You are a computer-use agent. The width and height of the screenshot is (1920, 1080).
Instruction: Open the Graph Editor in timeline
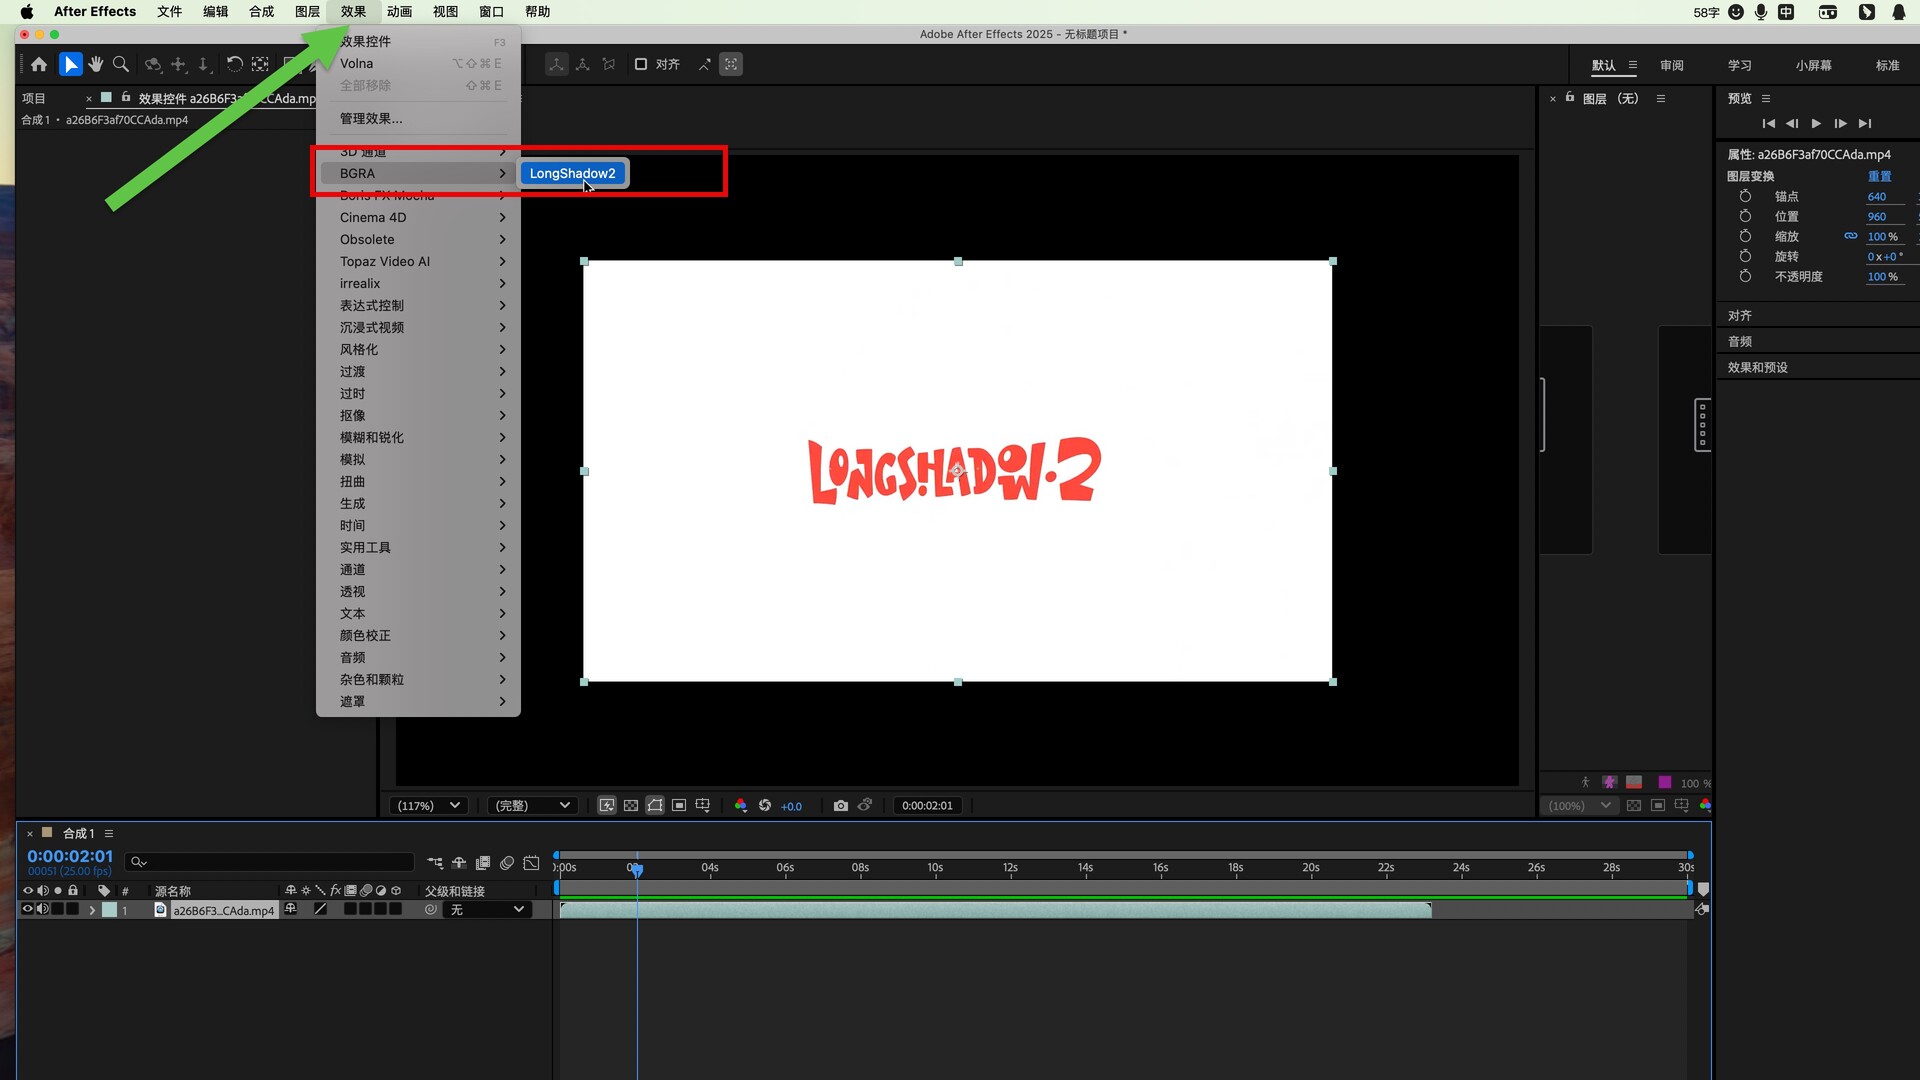531,862
